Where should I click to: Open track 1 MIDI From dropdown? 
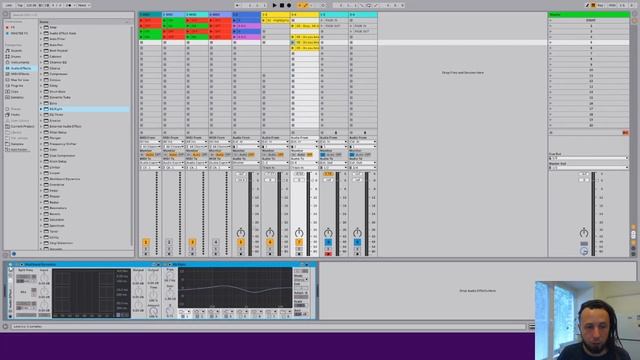[150, 142]
